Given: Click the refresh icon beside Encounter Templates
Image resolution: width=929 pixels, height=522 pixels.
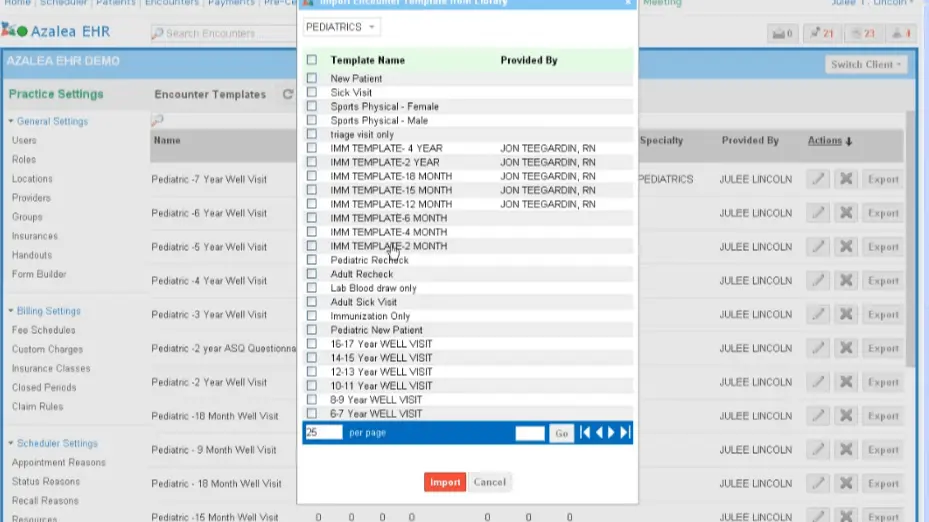Looking at the screenshot, I should tap(288, 95).
